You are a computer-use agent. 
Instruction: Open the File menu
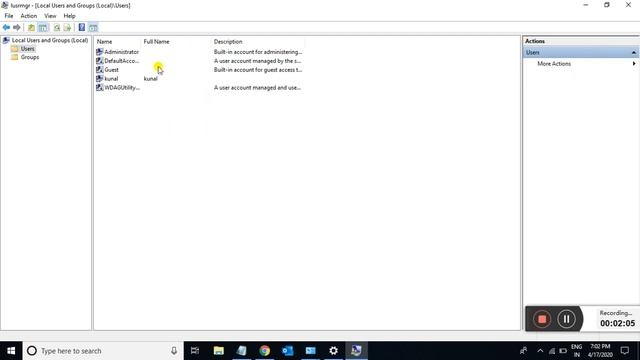9,16
